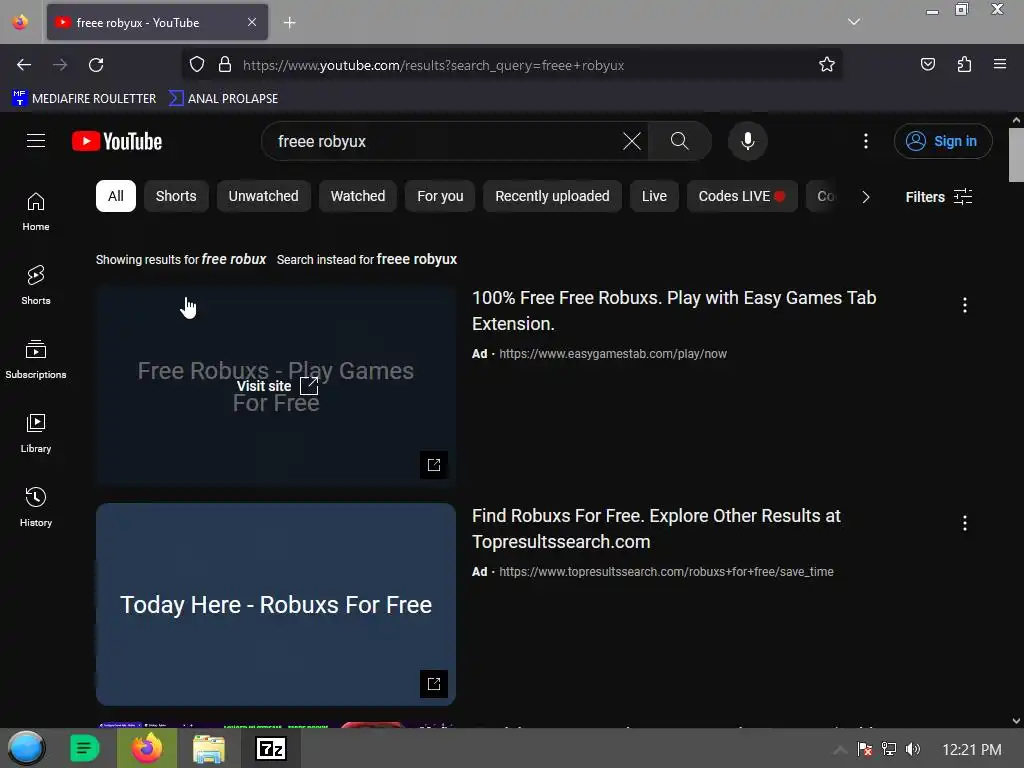
Task: Click the Sign in button
Action: click(943, 141)
